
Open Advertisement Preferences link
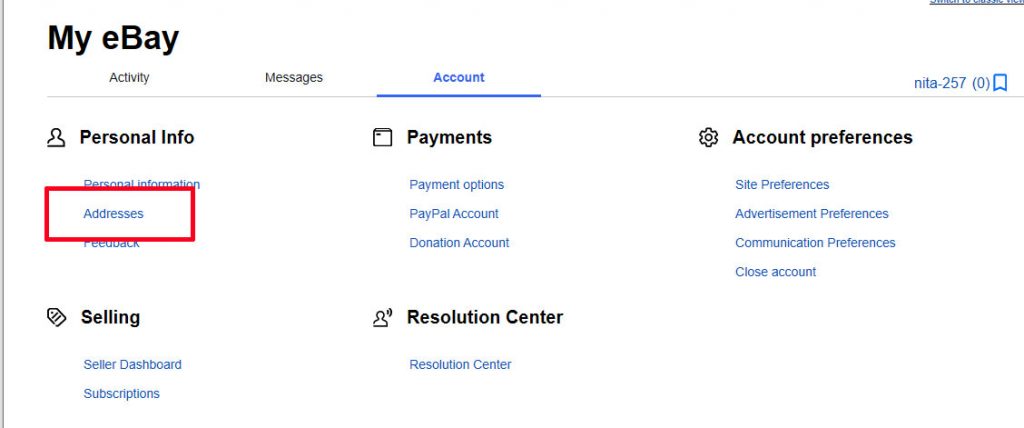coord(812,214)
